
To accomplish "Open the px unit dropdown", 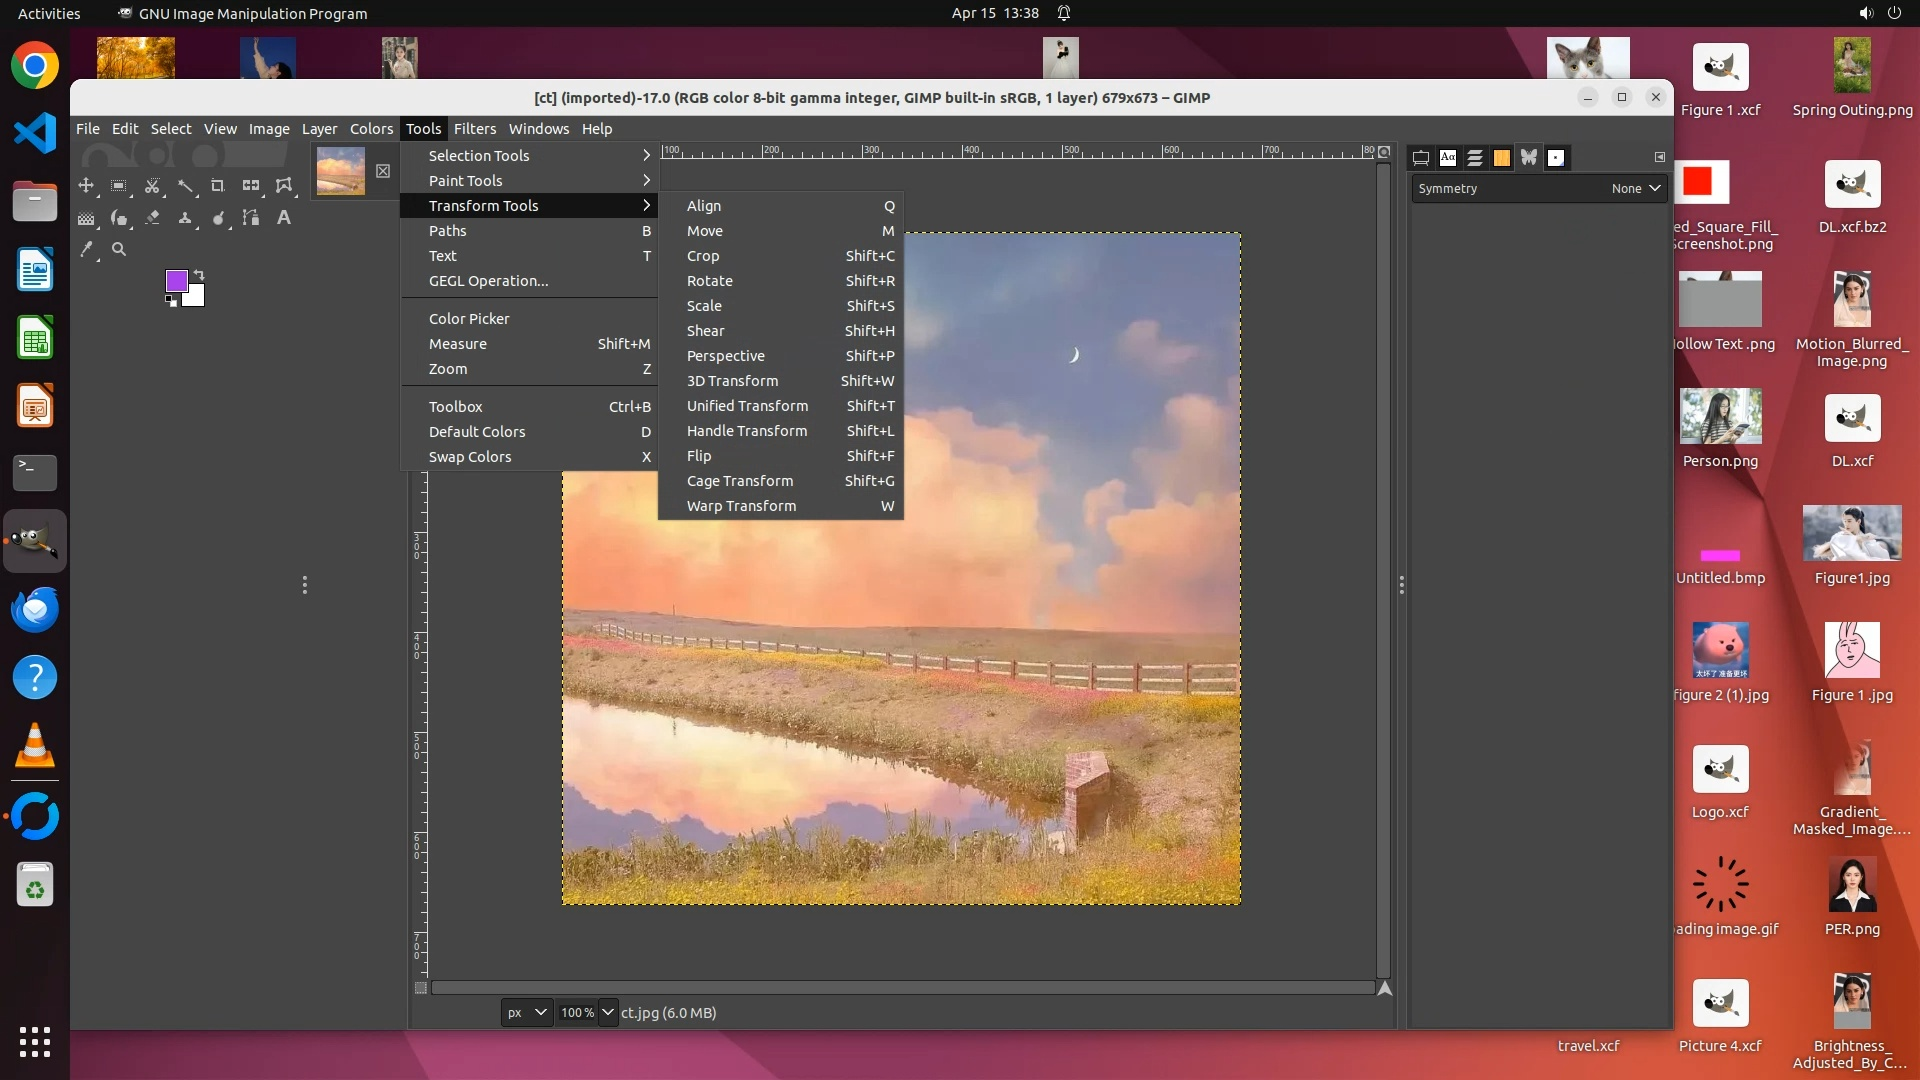I will (x=526, y=1012).
